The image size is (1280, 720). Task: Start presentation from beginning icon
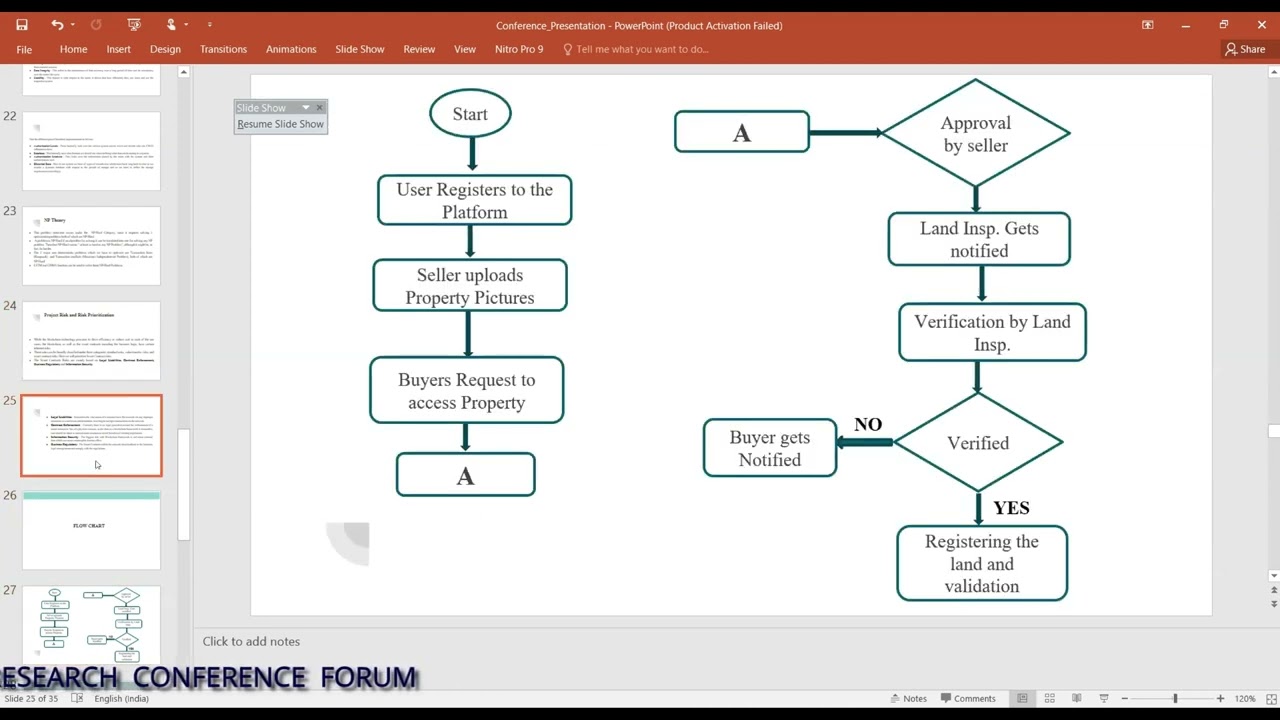pyautogui.click(x=135, y=25)
